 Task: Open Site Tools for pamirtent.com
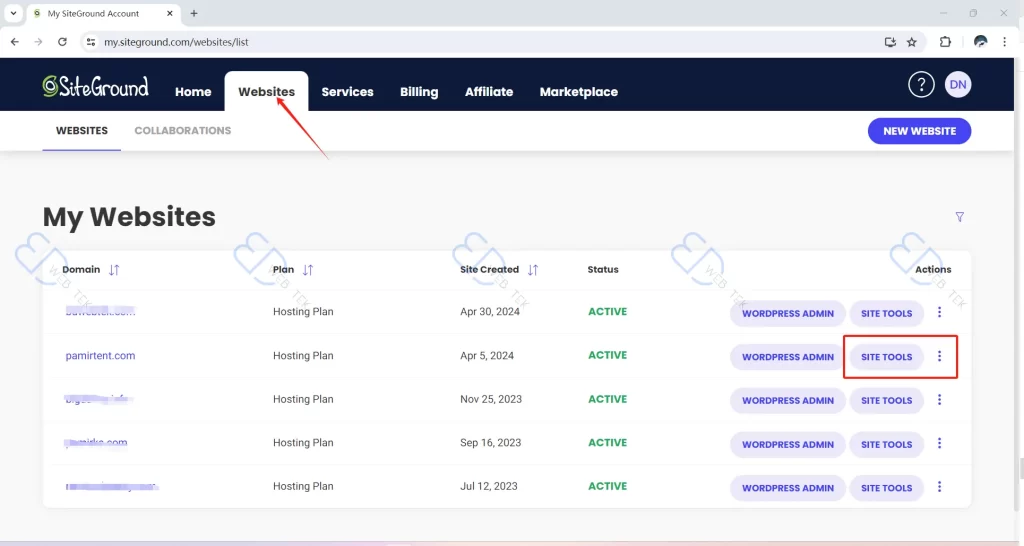tap(886, 357)
